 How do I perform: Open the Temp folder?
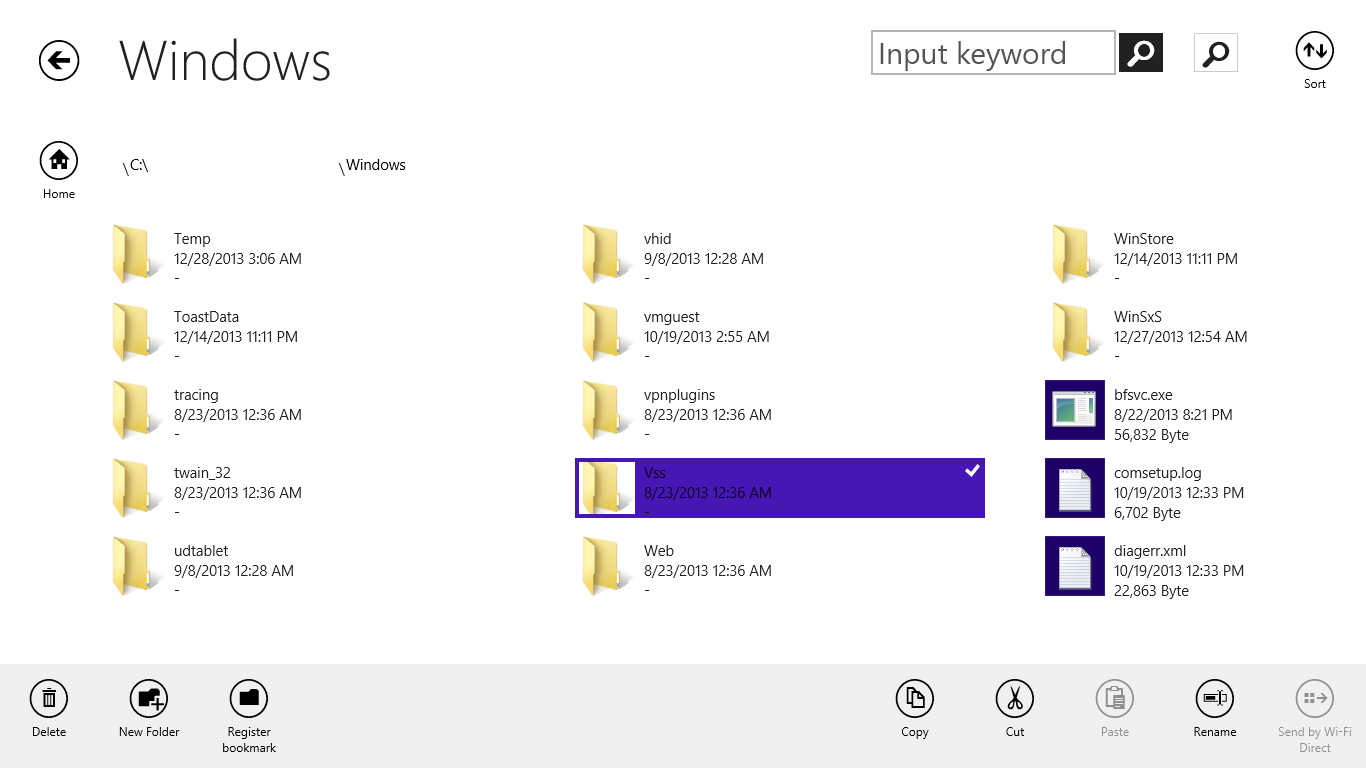tap(192, 240)
